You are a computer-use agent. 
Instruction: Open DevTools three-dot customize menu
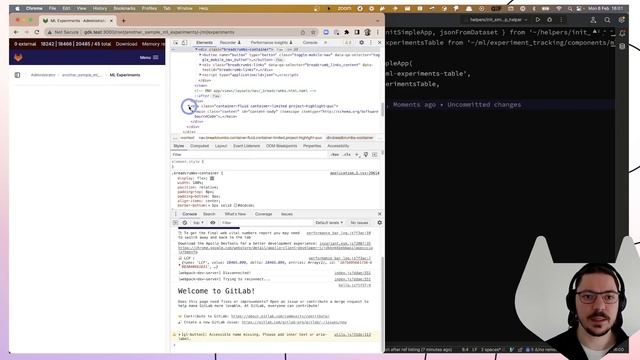(x=371, y=42)
